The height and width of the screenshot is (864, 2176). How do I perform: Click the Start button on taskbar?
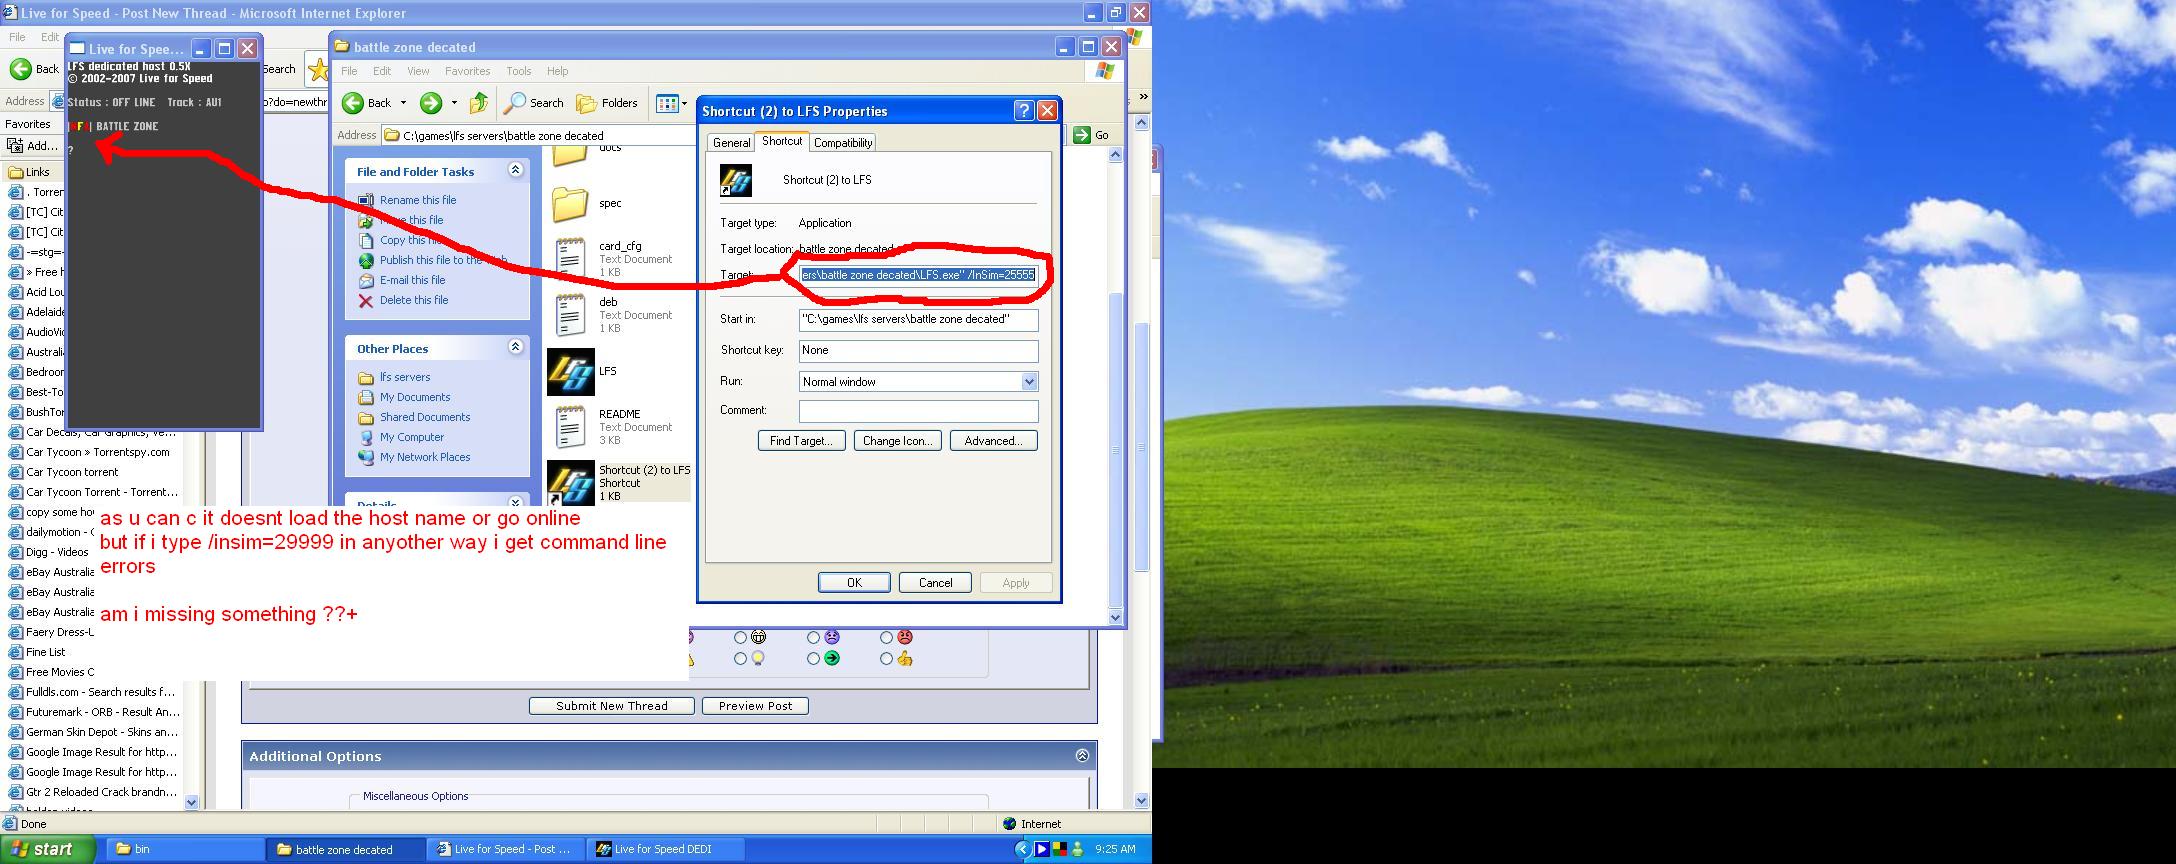point(48,850)
